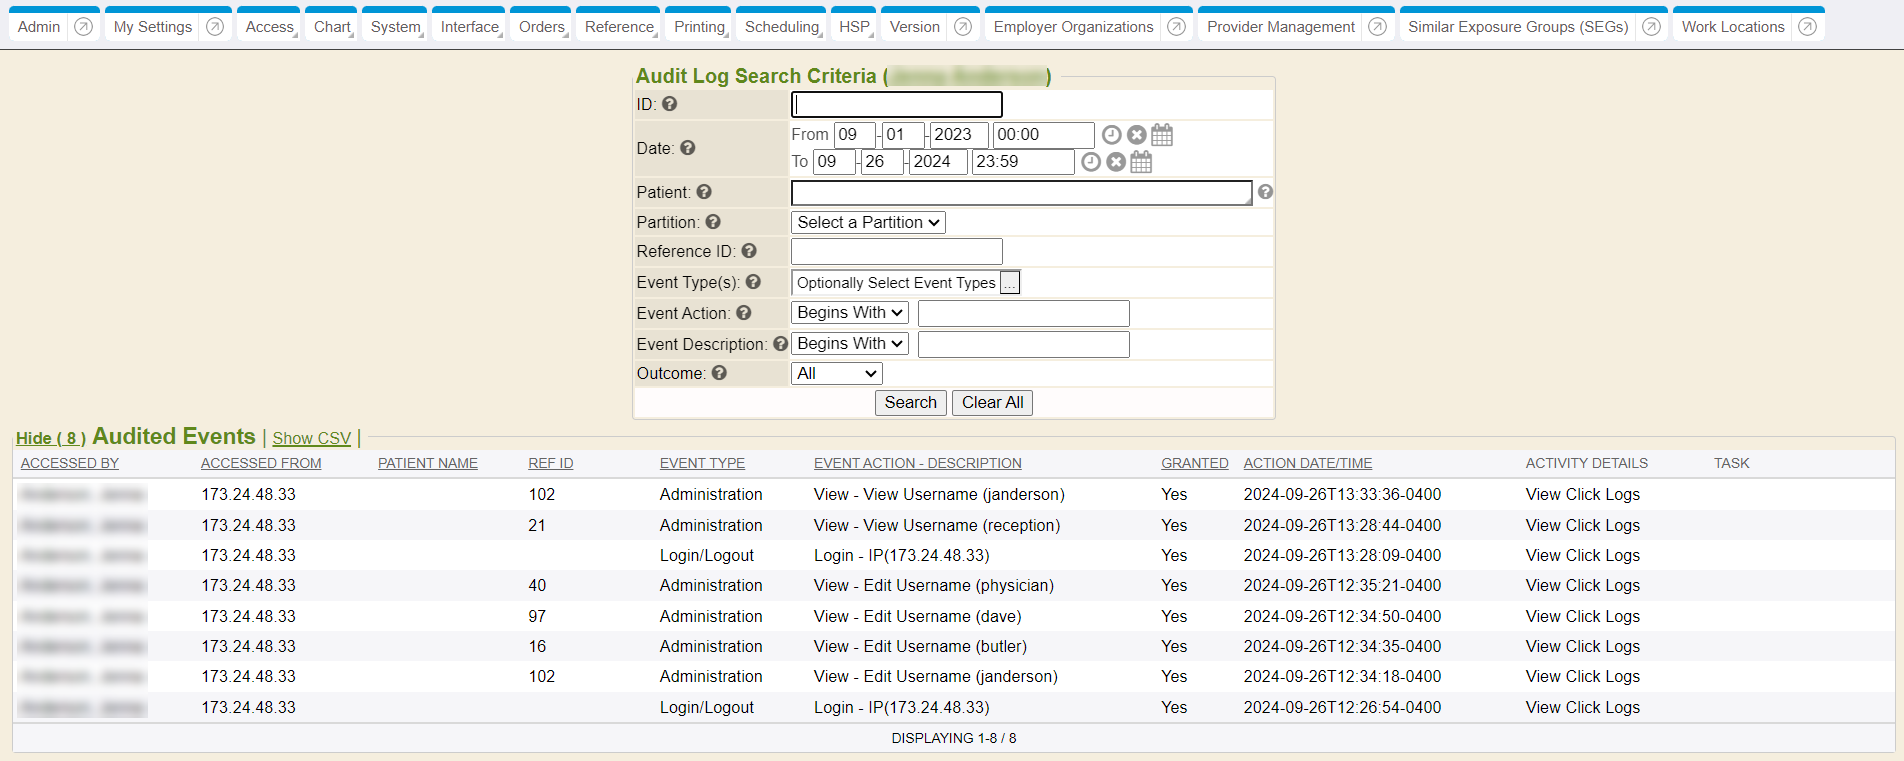Open the Scheduling menu tab

781,27
